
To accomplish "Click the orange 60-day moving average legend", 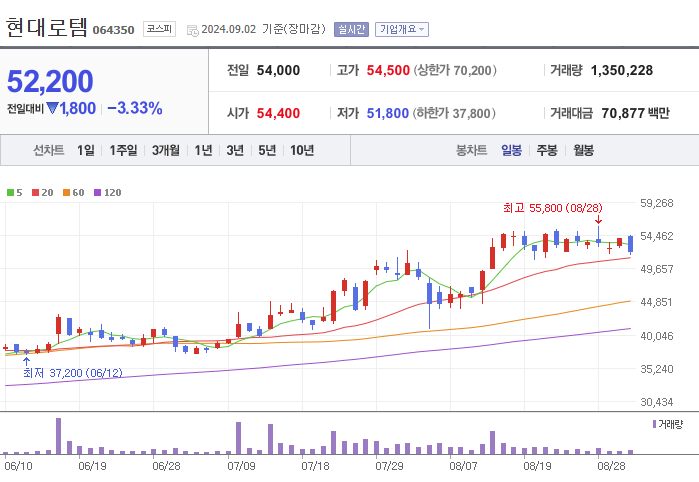I will pos(74,193).
